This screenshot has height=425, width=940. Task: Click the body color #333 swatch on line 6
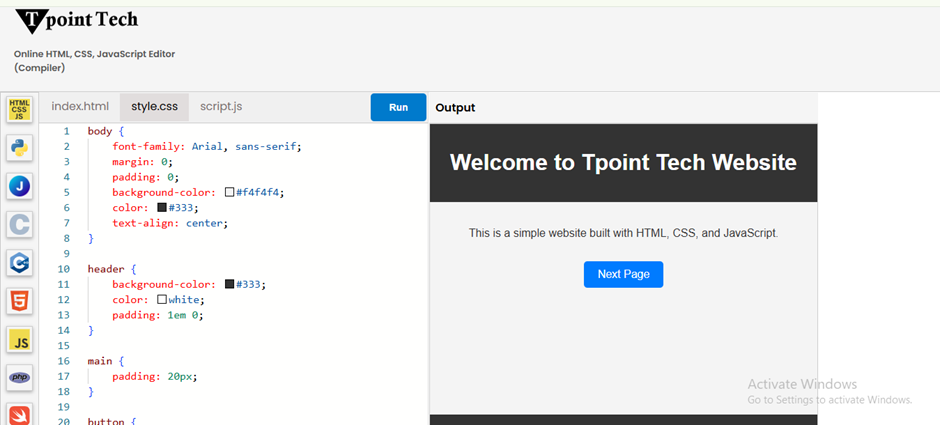(161, 207)
